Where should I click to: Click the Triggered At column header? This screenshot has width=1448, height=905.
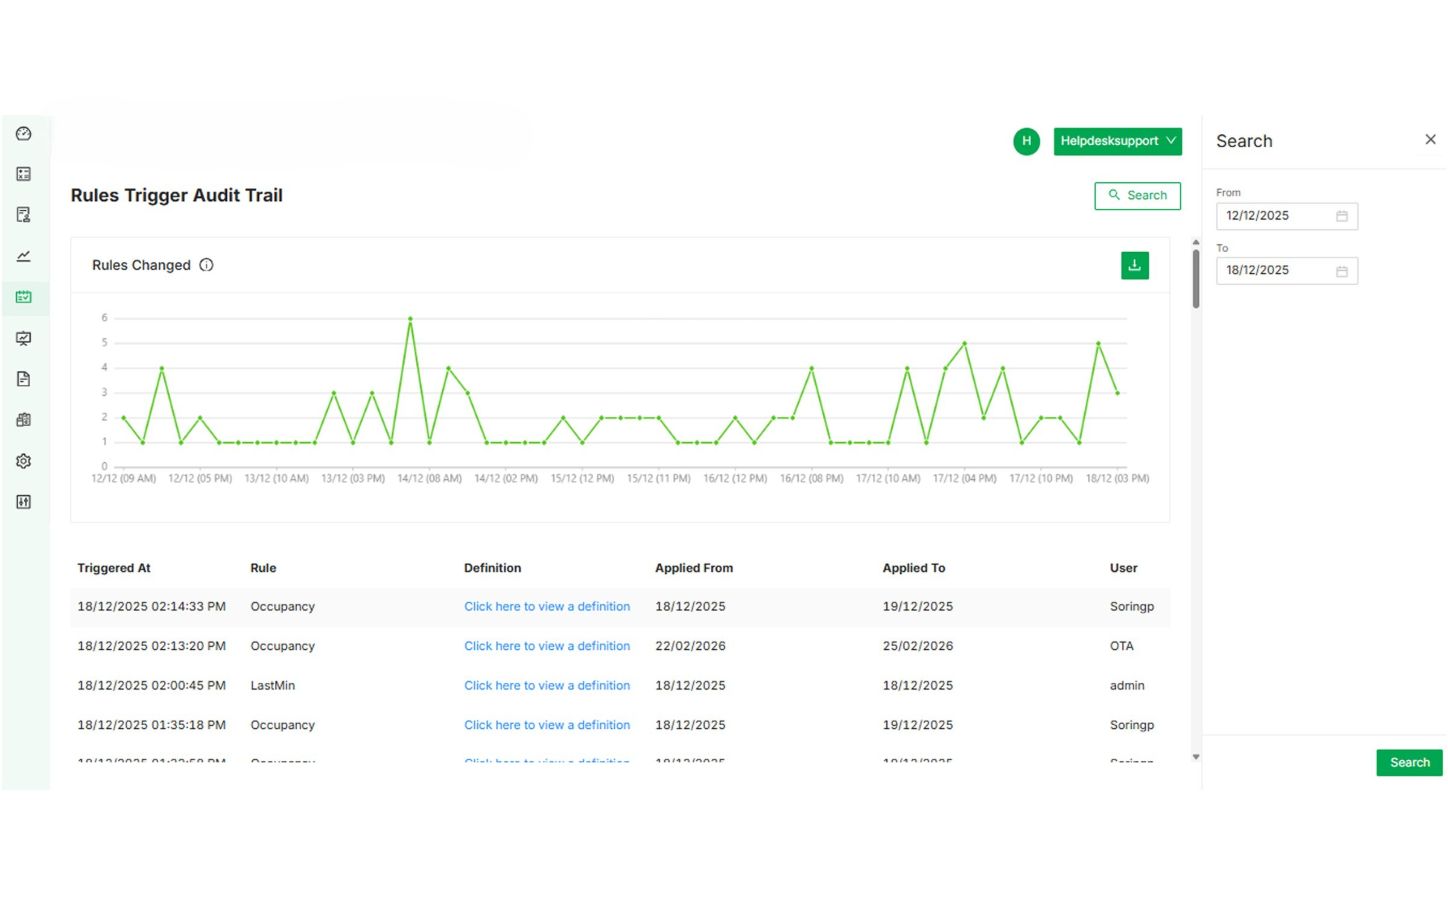click(114, 568)
